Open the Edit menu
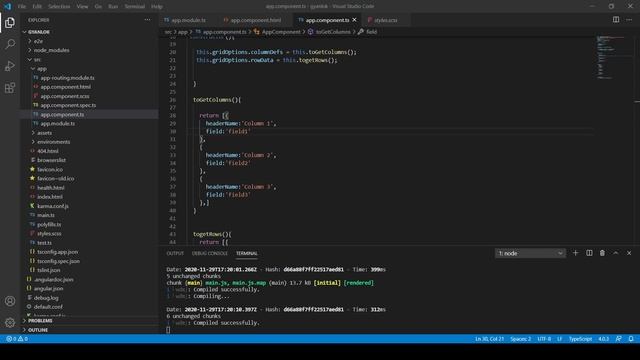 pos(37,7)
